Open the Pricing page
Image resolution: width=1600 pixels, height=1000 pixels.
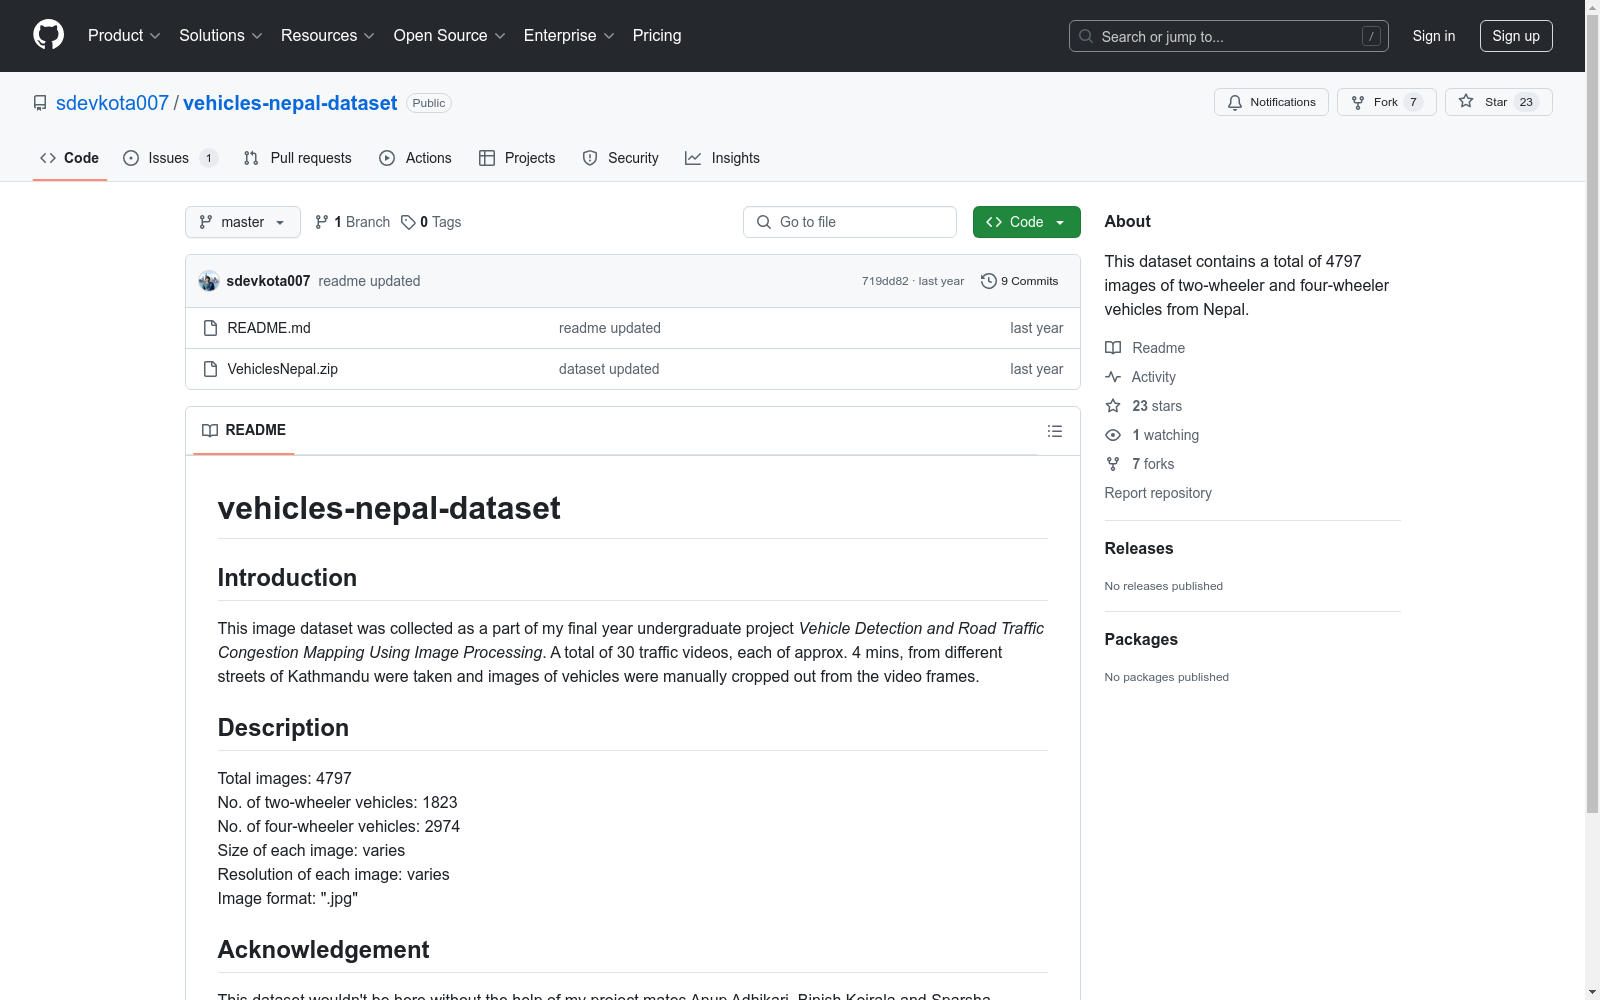657,35
